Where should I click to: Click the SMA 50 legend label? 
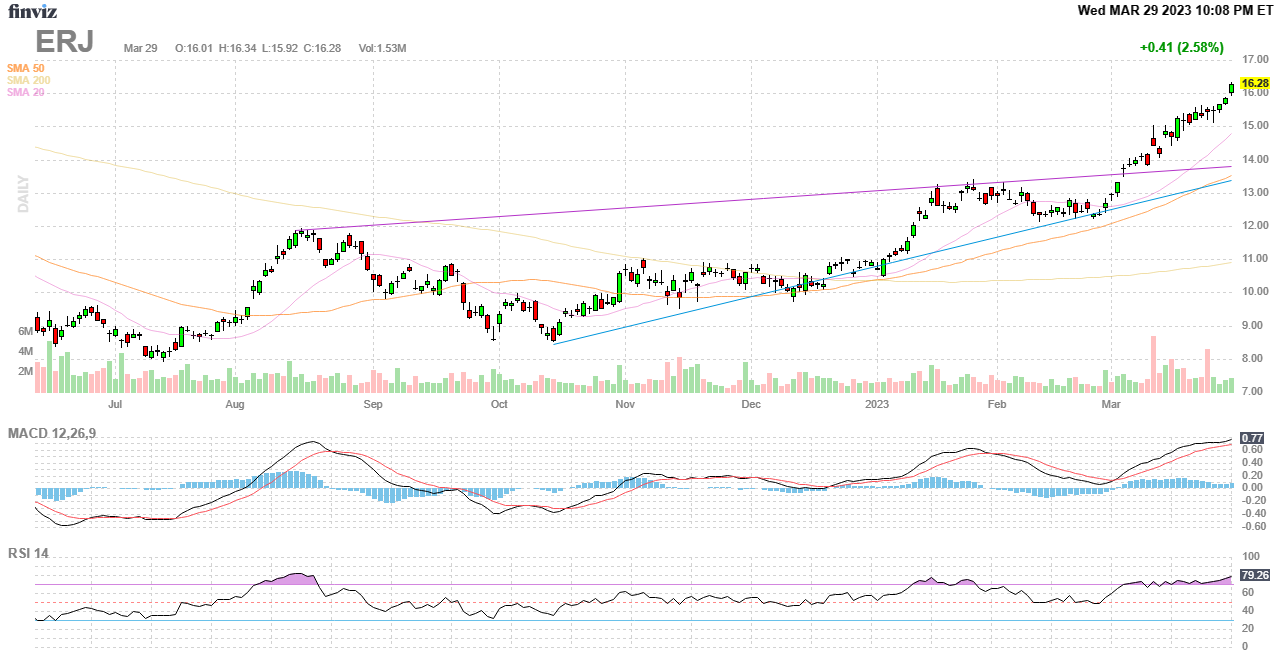pos(27,68)
